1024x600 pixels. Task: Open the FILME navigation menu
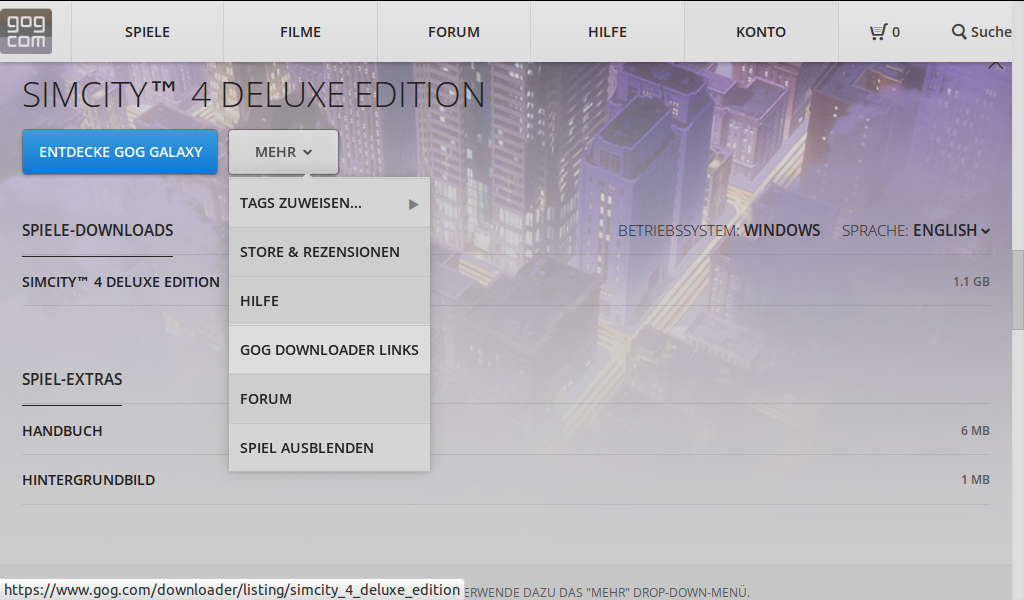coord(300,32)
